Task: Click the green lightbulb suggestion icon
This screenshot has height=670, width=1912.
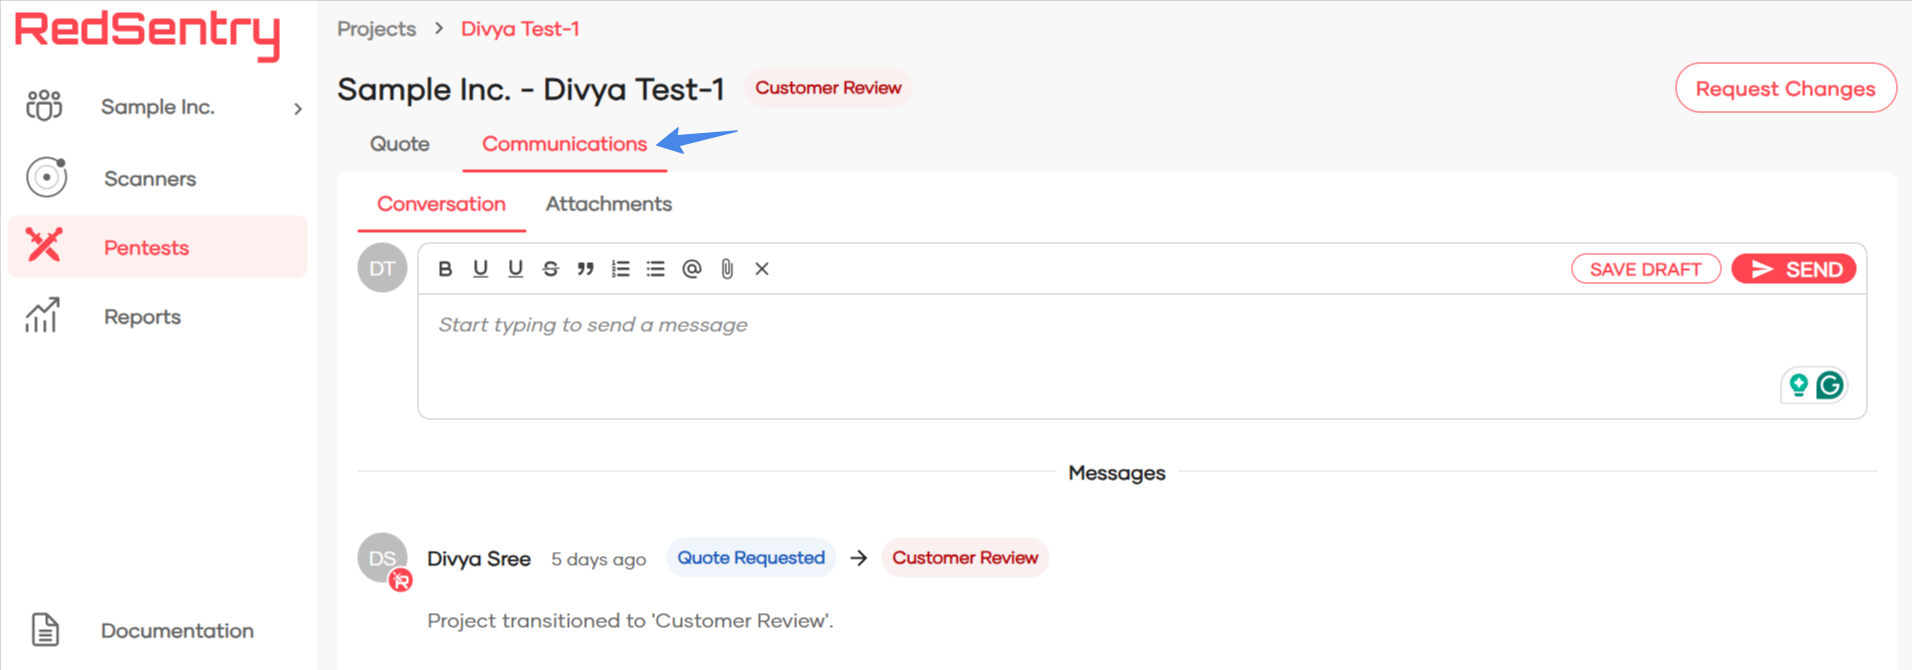Action: [x=1798, y=385]
